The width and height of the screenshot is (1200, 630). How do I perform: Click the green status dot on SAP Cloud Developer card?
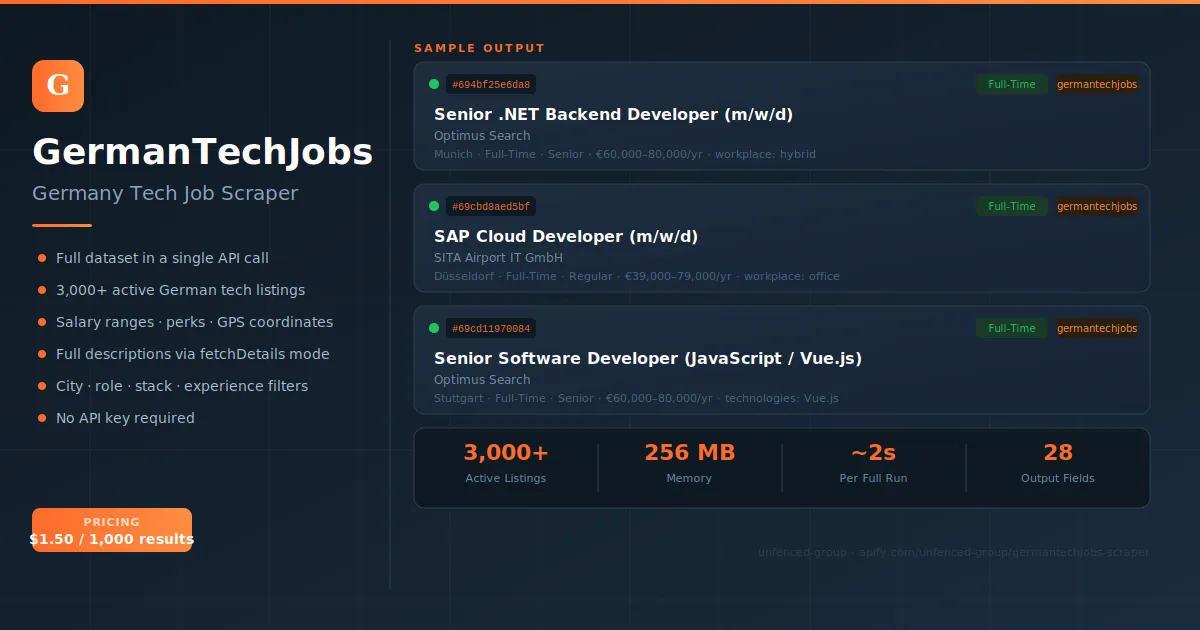(x=433, y=206)
